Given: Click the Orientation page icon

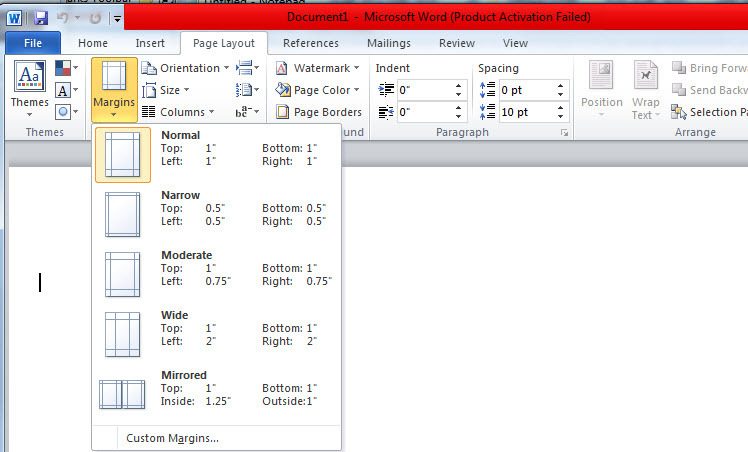Looking at the screenshot, I should [149, 68].
